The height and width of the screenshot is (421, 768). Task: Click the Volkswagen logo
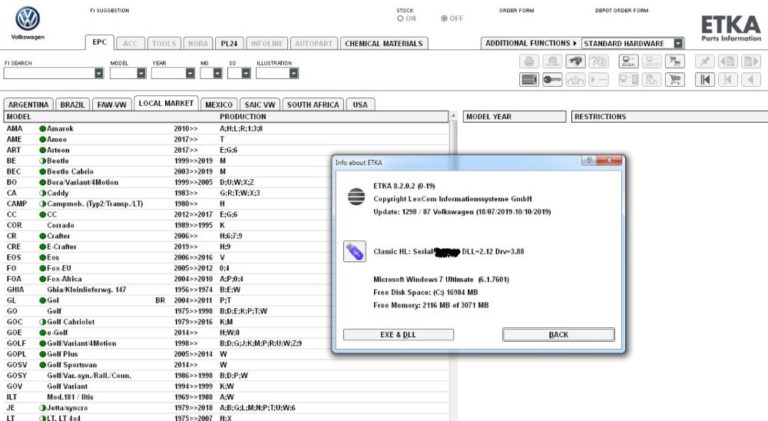coord(27,19)
